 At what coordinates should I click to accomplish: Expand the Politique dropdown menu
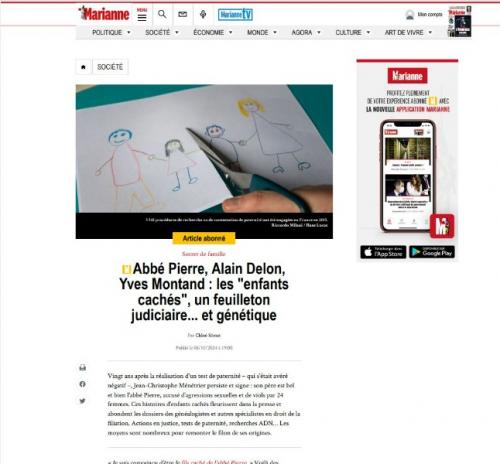(111, 33)
